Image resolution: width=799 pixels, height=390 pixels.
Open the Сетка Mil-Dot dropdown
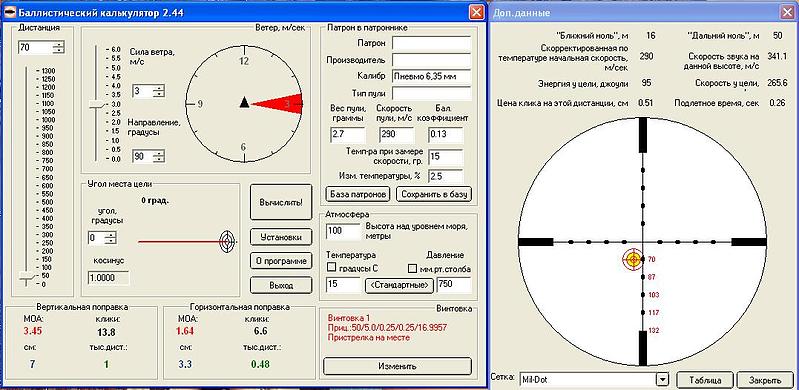(x=662, y=379)
